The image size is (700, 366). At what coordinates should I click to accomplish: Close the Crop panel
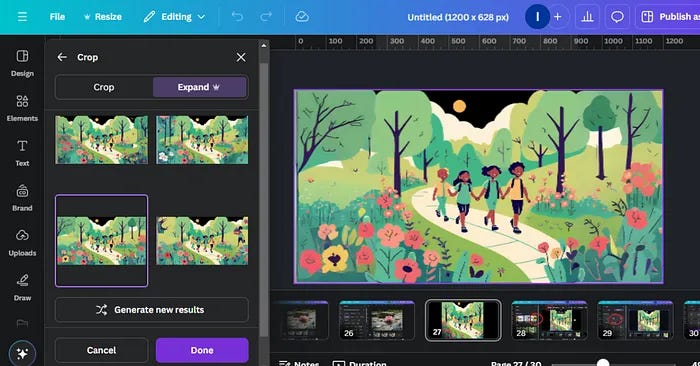[241, 57]
